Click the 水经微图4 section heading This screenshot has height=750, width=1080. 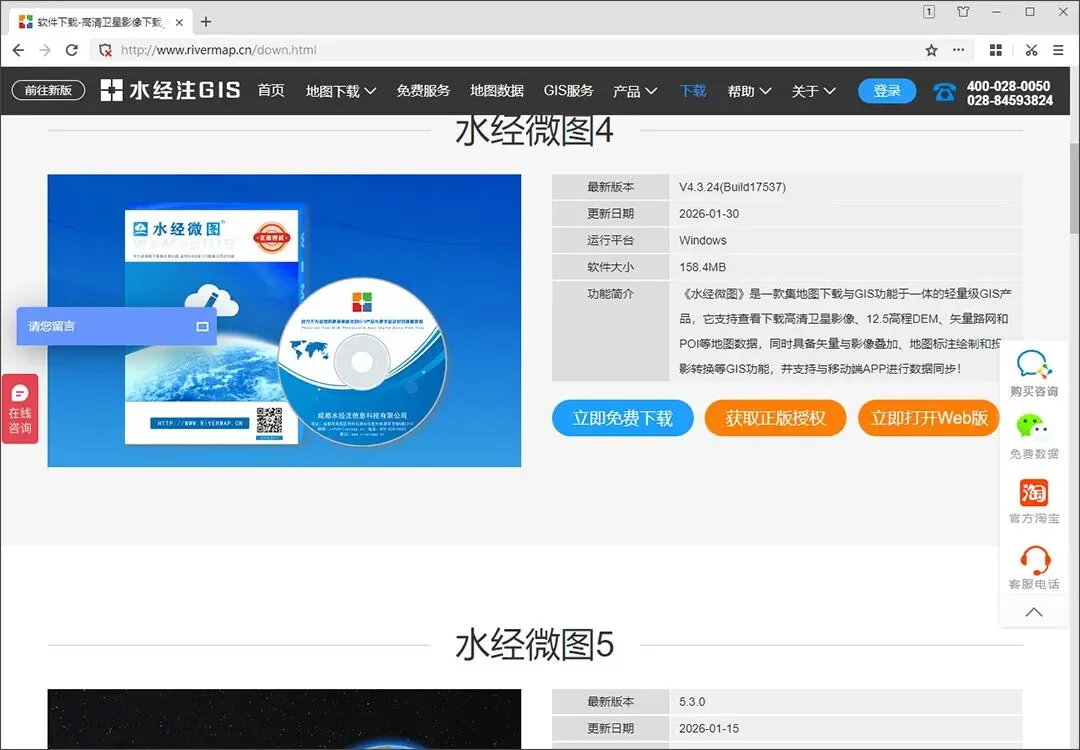point(534,131)
